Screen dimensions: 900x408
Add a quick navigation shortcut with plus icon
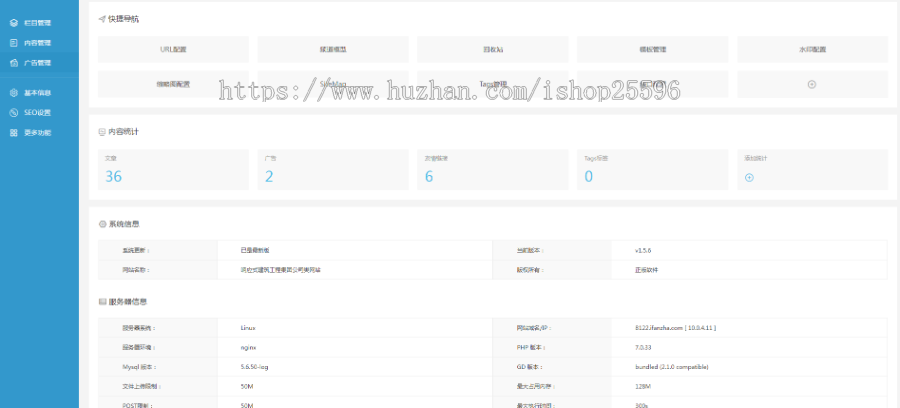point(812,84)
